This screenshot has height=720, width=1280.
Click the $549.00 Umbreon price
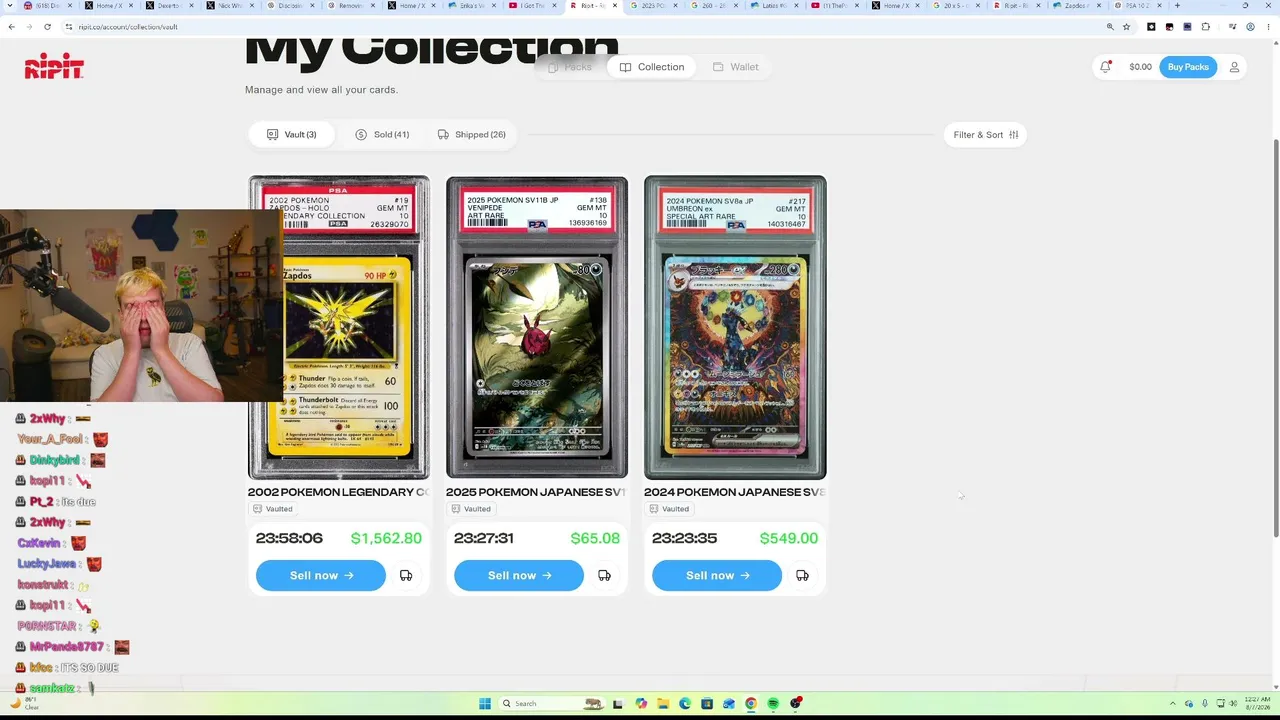(x=789, y=538)
